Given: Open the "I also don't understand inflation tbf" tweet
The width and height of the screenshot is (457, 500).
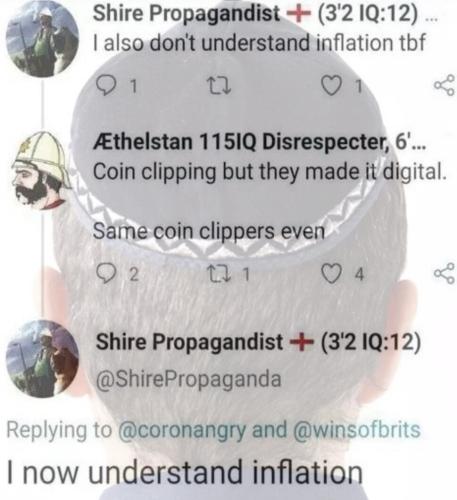Looking at the screenshot, I should pos(259,43).
